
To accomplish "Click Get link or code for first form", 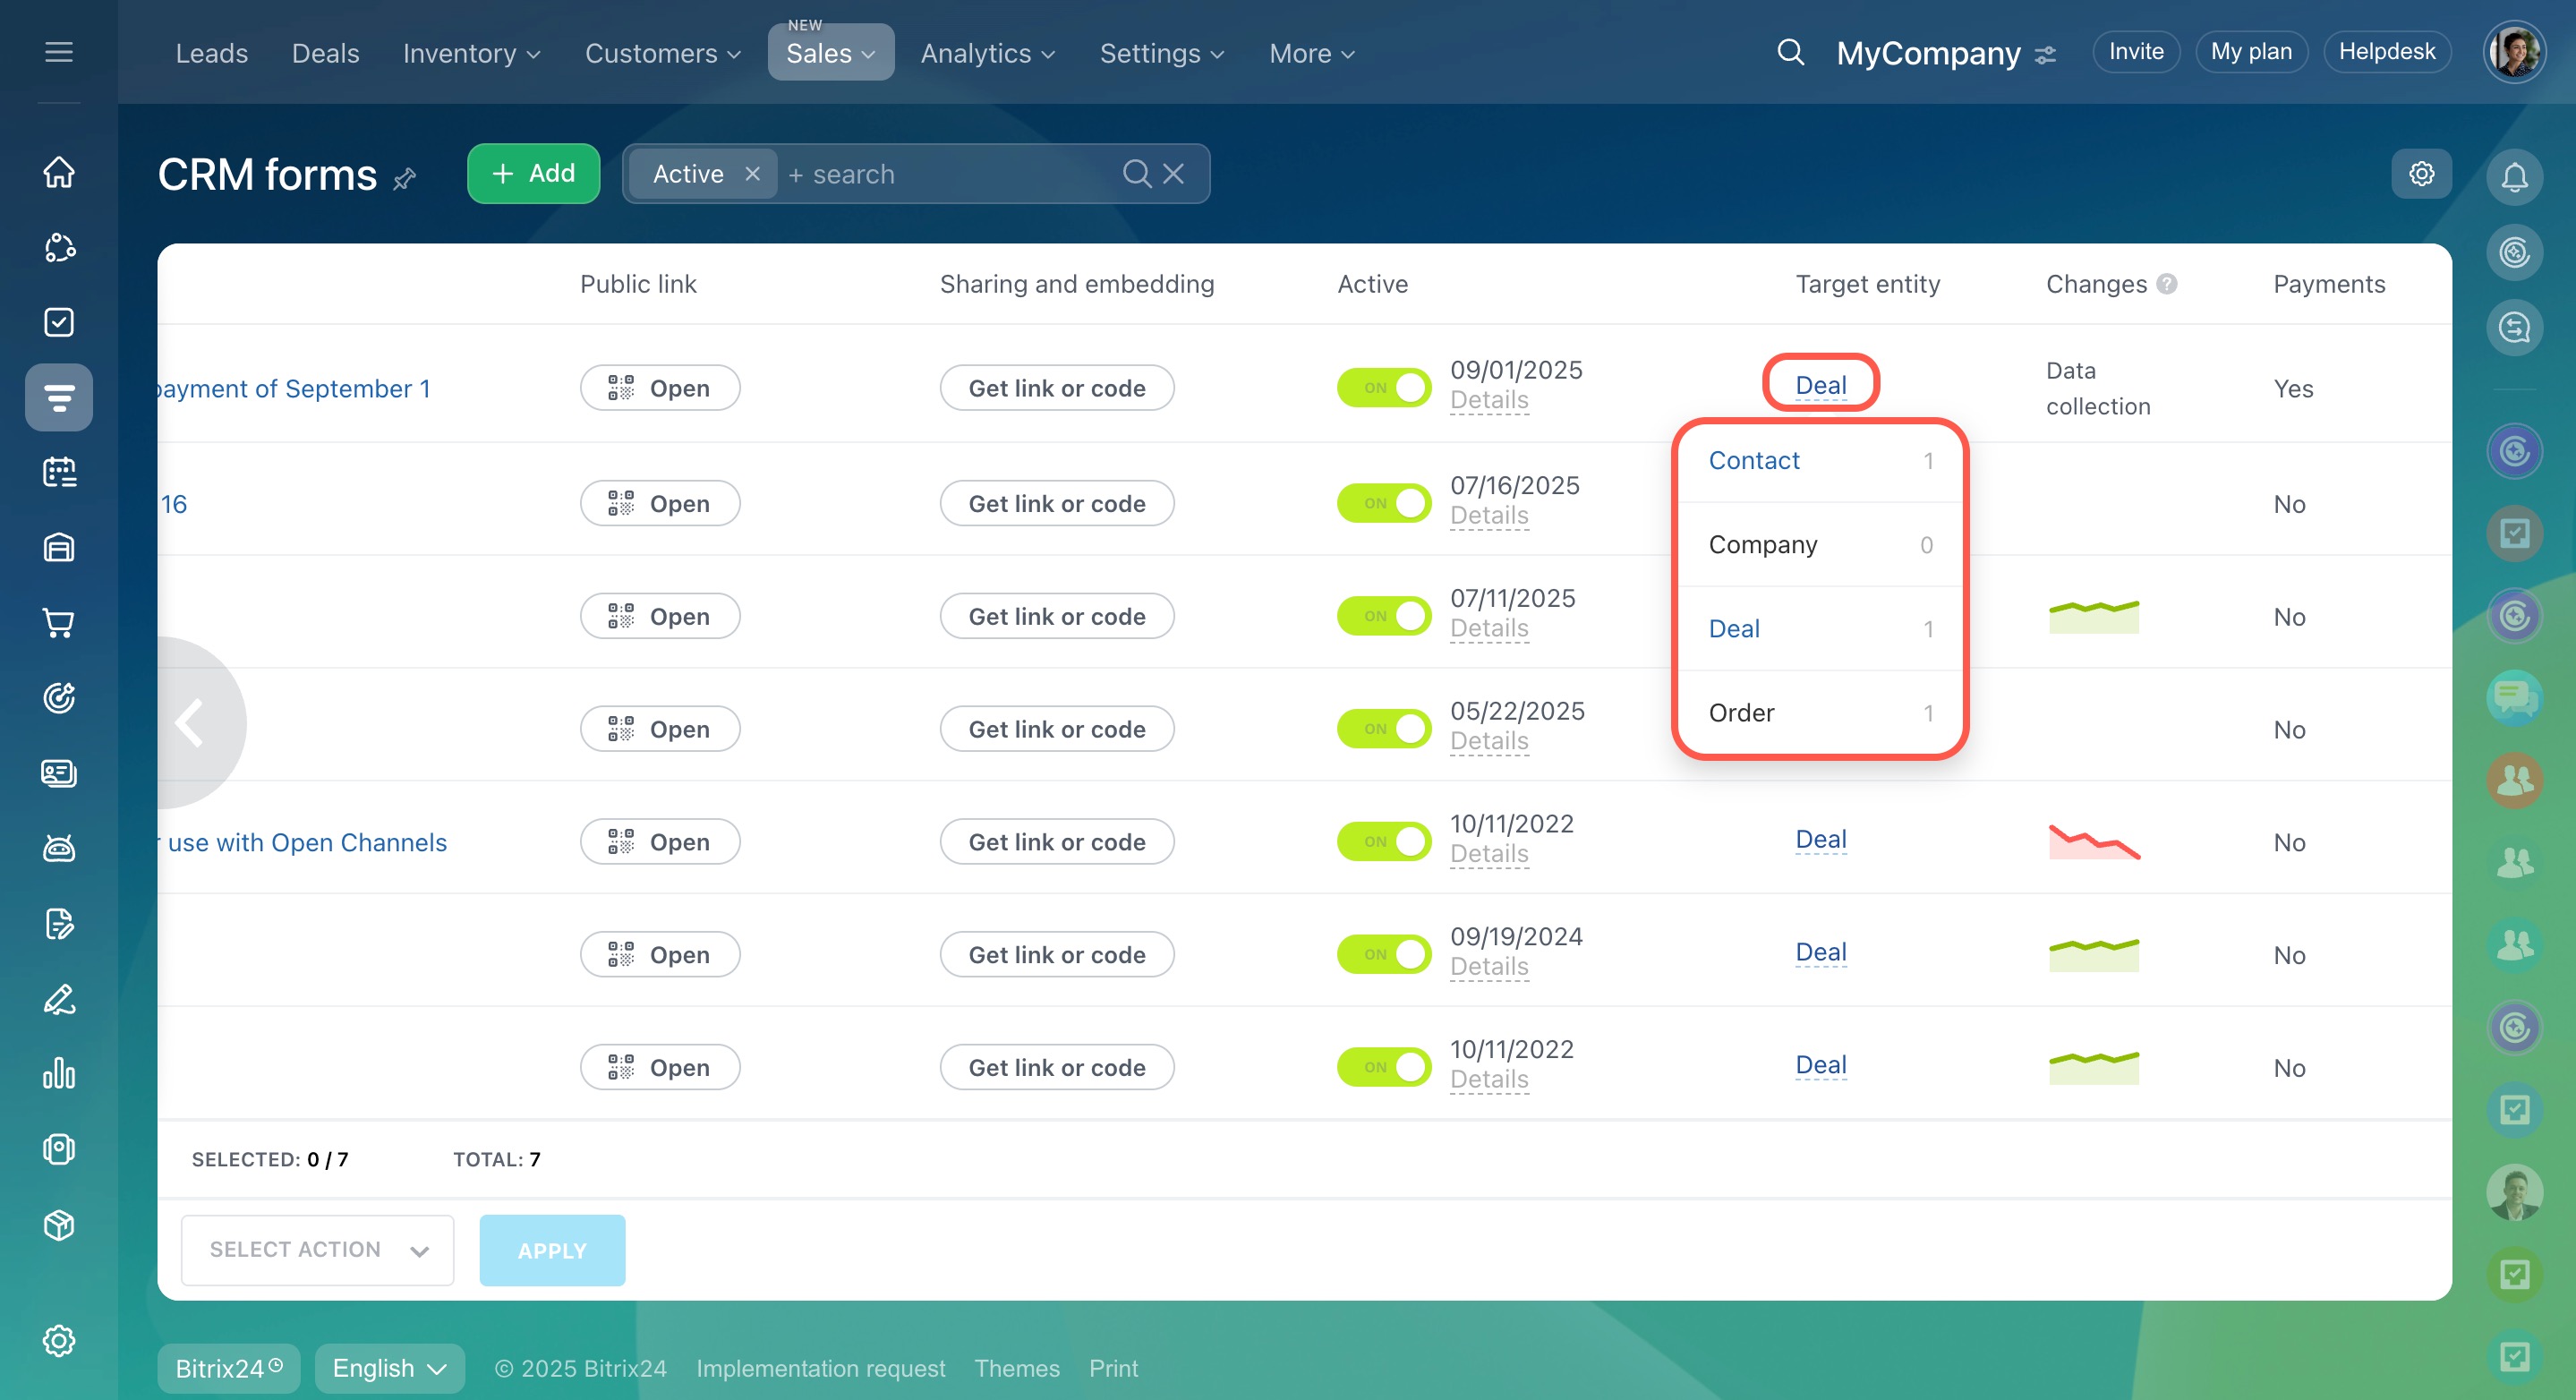I will (1056, 388).
